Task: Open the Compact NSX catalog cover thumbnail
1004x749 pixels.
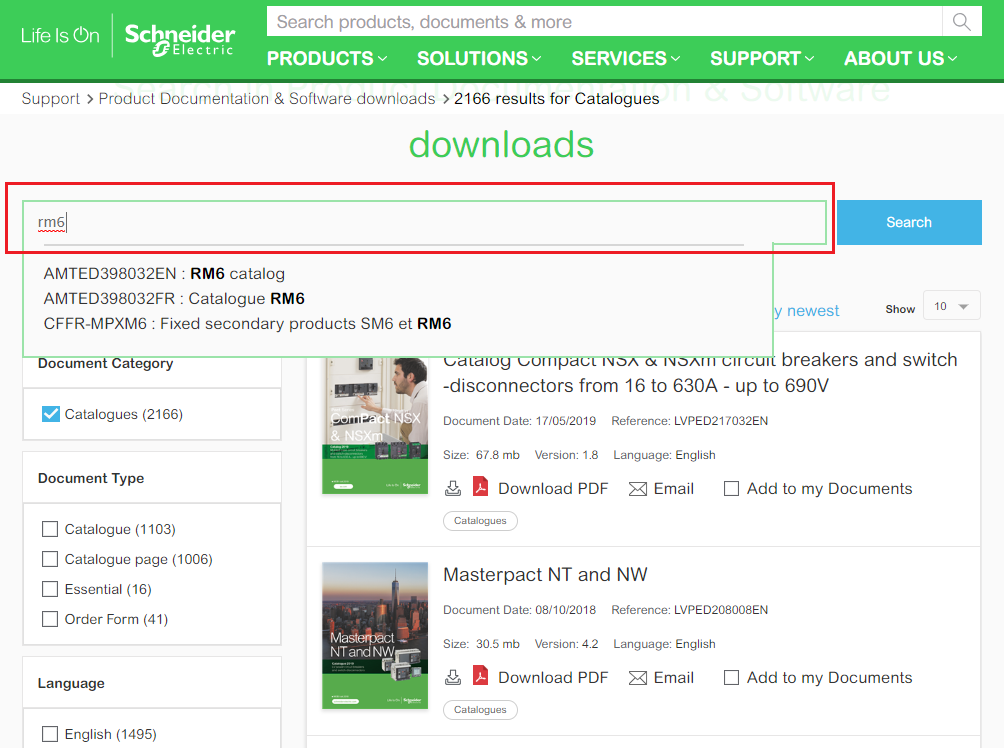Action: [375, 425]
